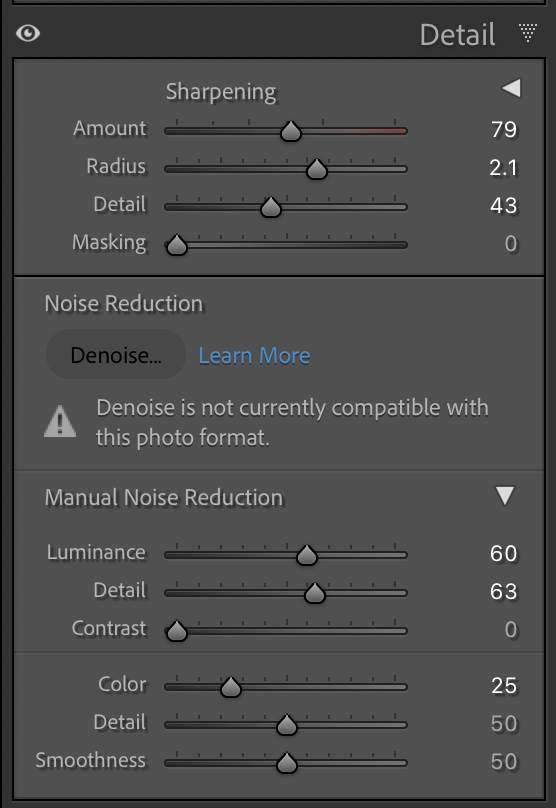Viewport: 556px width, 808px height.
Task: Click the Luminance slider handle
Action: [x=307, y=556]
